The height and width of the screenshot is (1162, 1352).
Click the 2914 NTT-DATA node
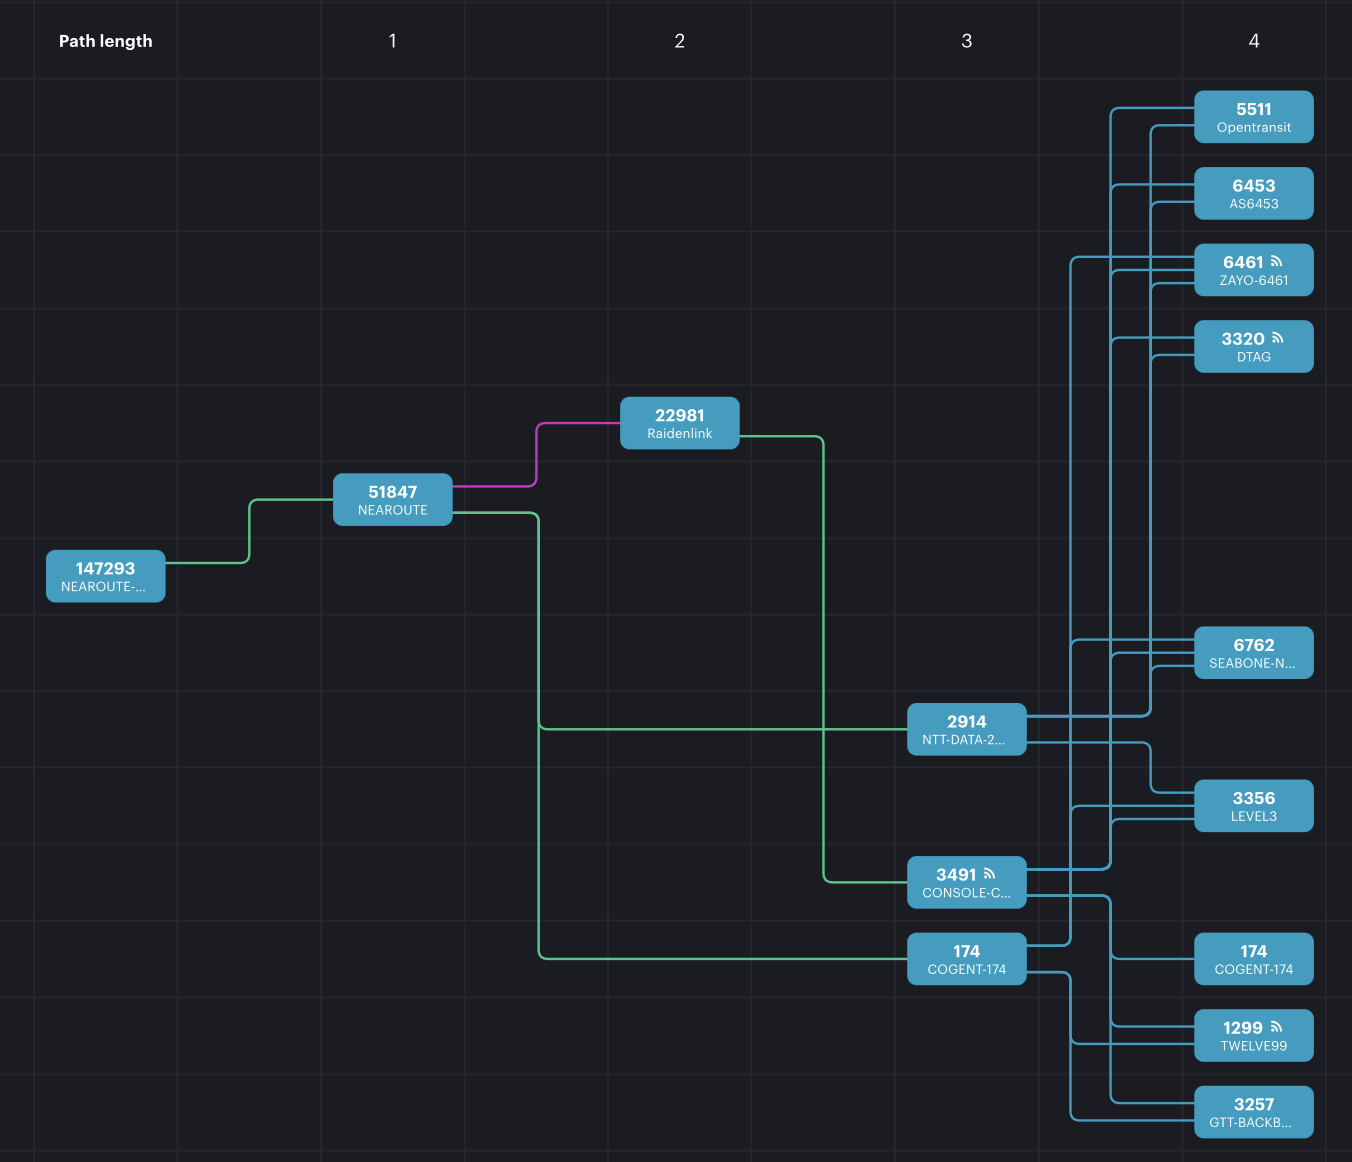(x=966, y=729)
